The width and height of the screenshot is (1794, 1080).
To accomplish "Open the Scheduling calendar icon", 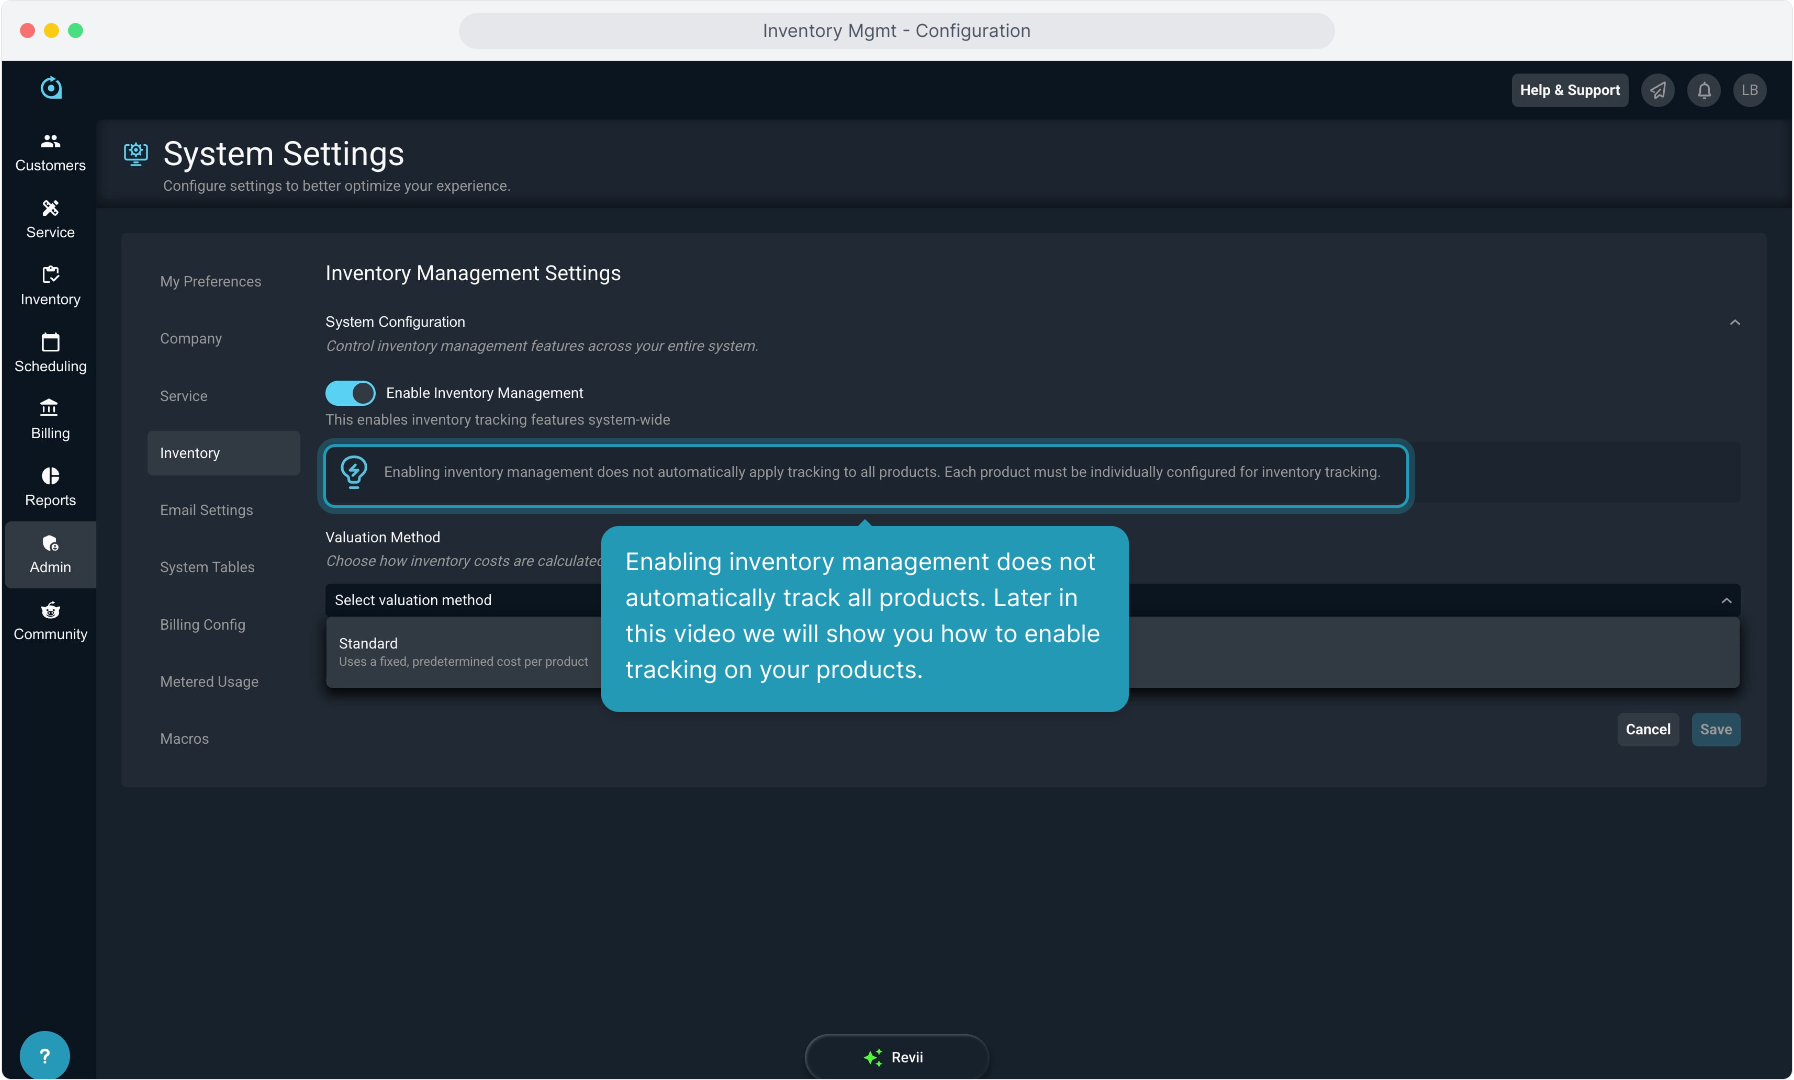I will (x=50, y=343).
